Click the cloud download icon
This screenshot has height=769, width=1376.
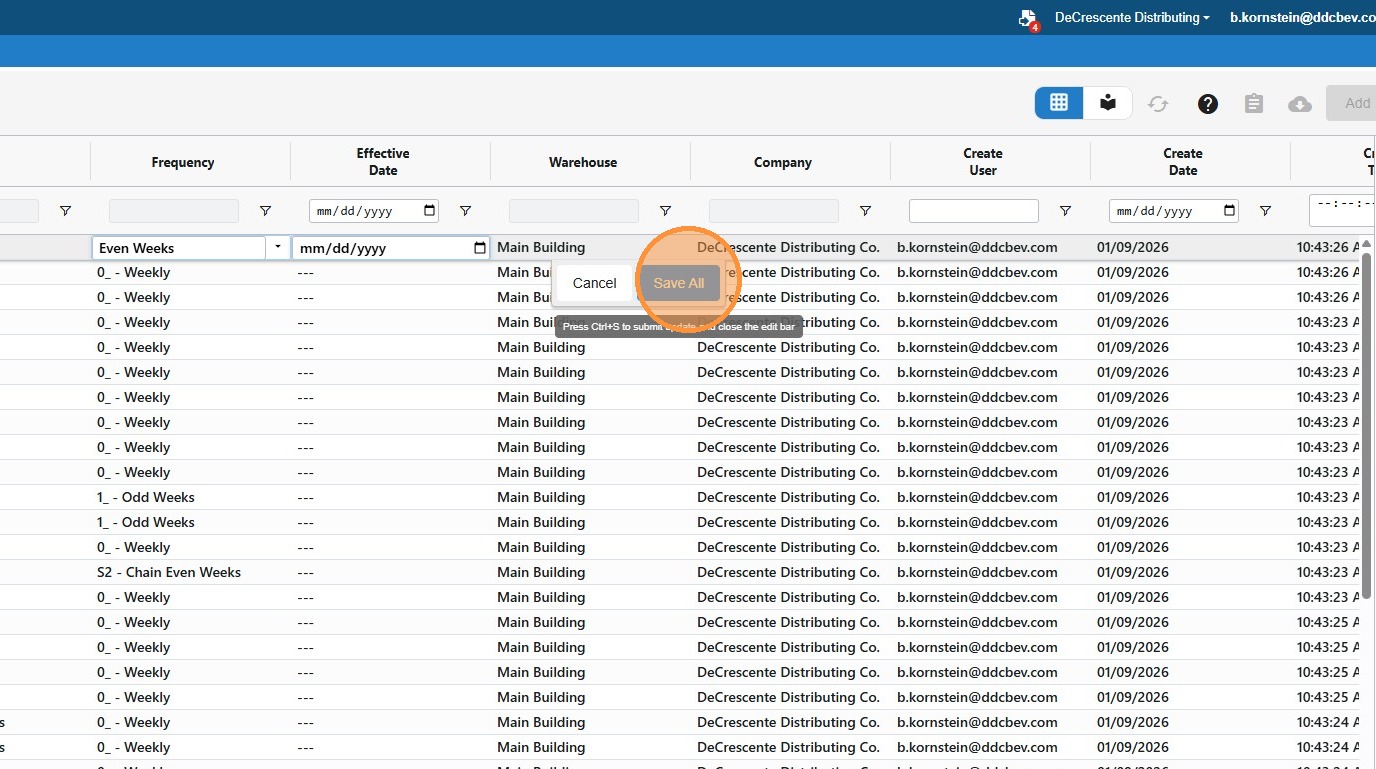[x=1300, y=104]
